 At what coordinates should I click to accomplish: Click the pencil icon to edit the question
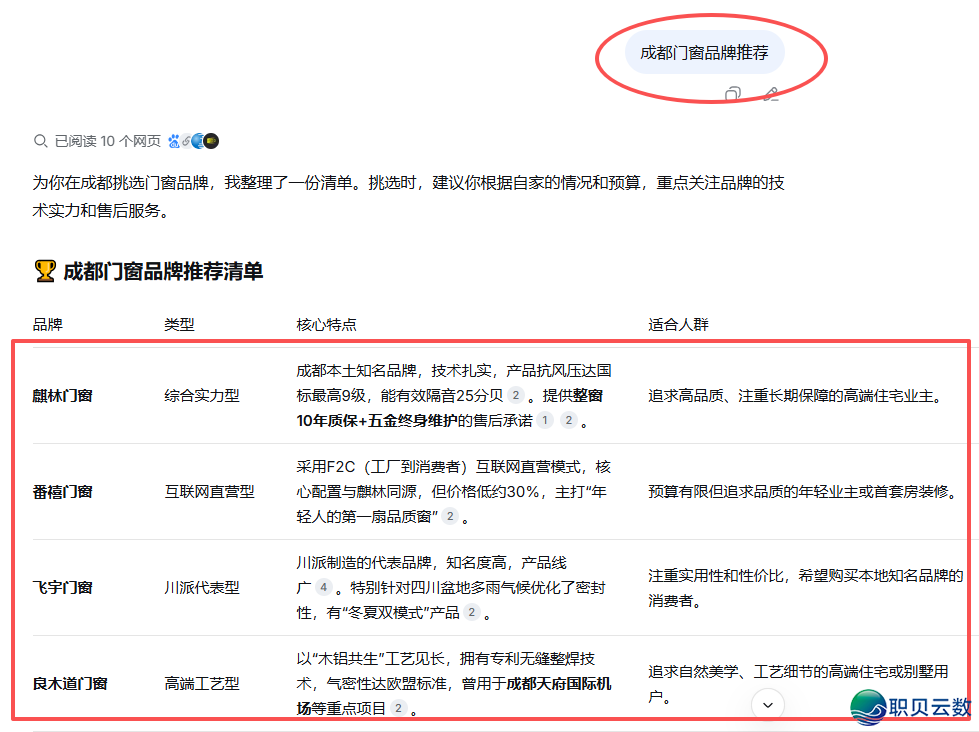tap(770, 95)
